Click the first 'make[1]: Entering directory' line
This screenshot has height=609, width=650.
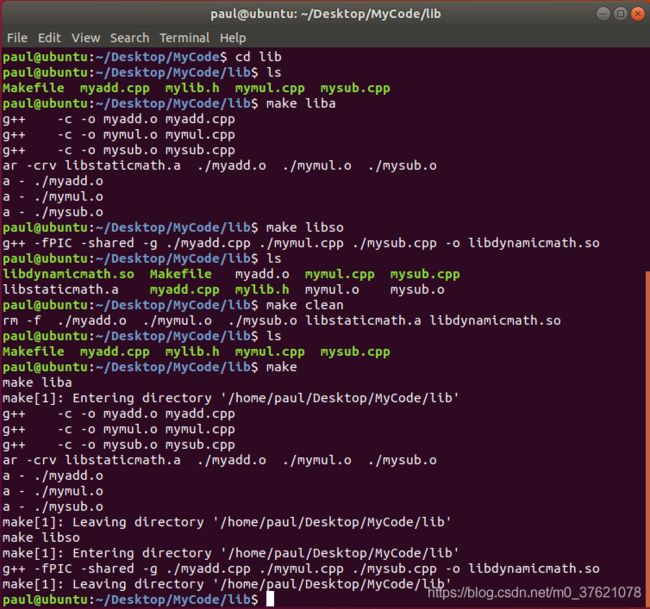point(230,398)
